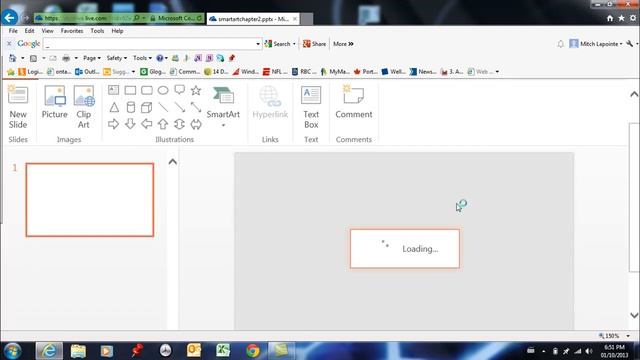Viewport: 640px width, 360px height.
Task: Insert a New Slide
Action: pos(18,107)
